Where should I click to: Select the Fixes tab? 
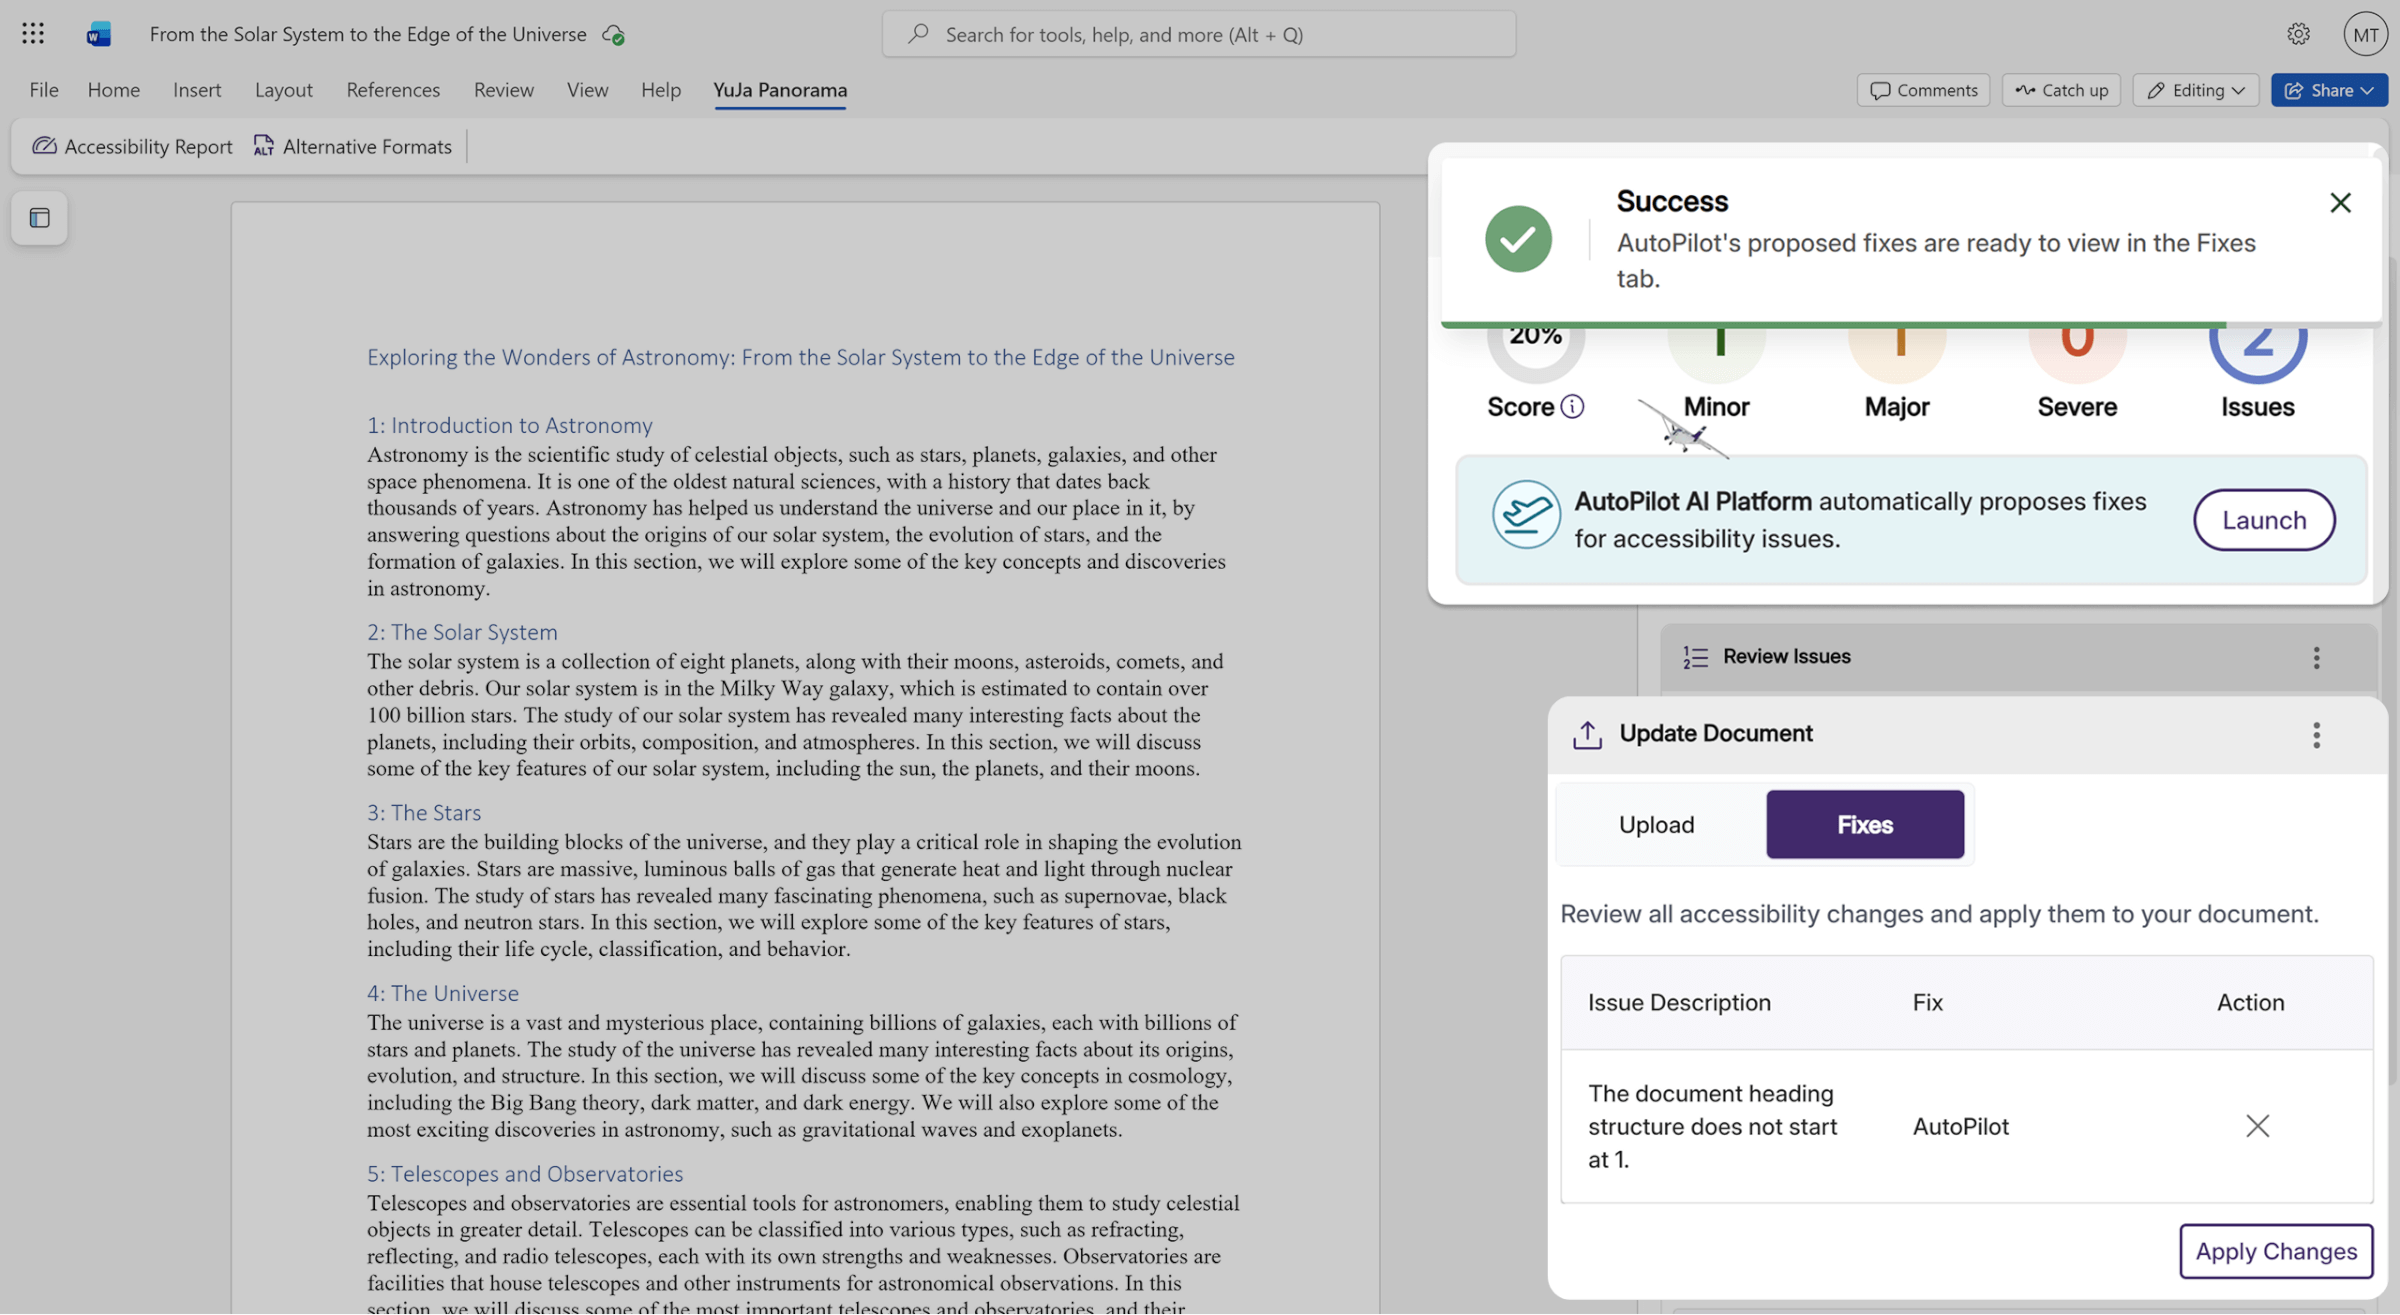pyautogui.click(x=1864, y=824)
